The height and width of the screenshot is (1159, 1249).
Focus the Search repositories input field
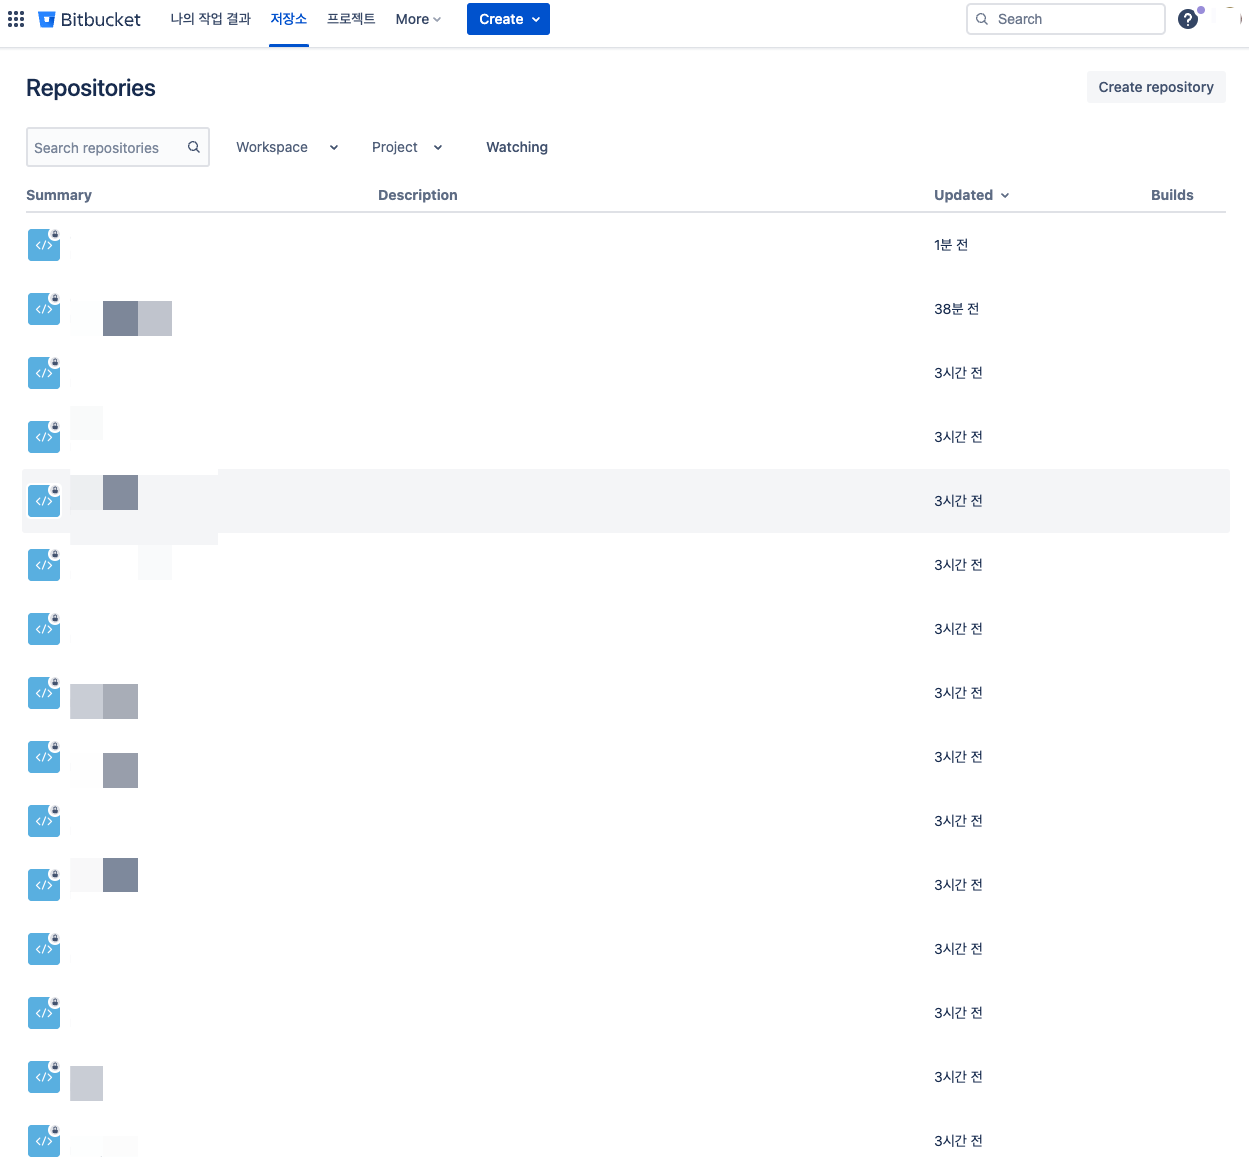(x=105, y=147)
